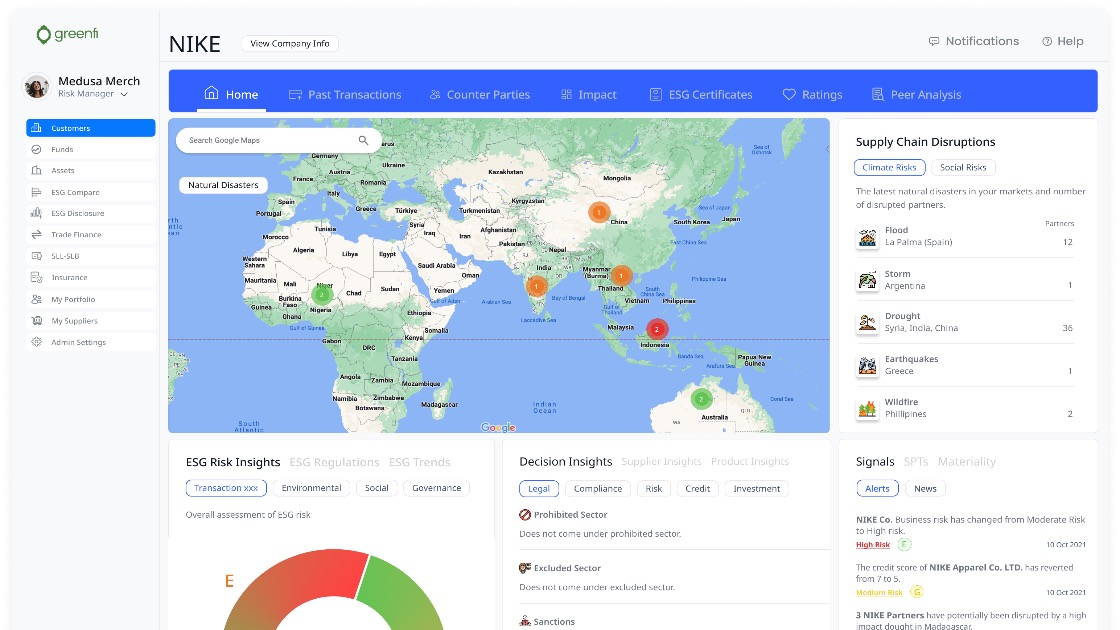The height and width of the screenshot is (630, 1120).
Task: Click the High Risk link
Action: [x=873, y=544]
